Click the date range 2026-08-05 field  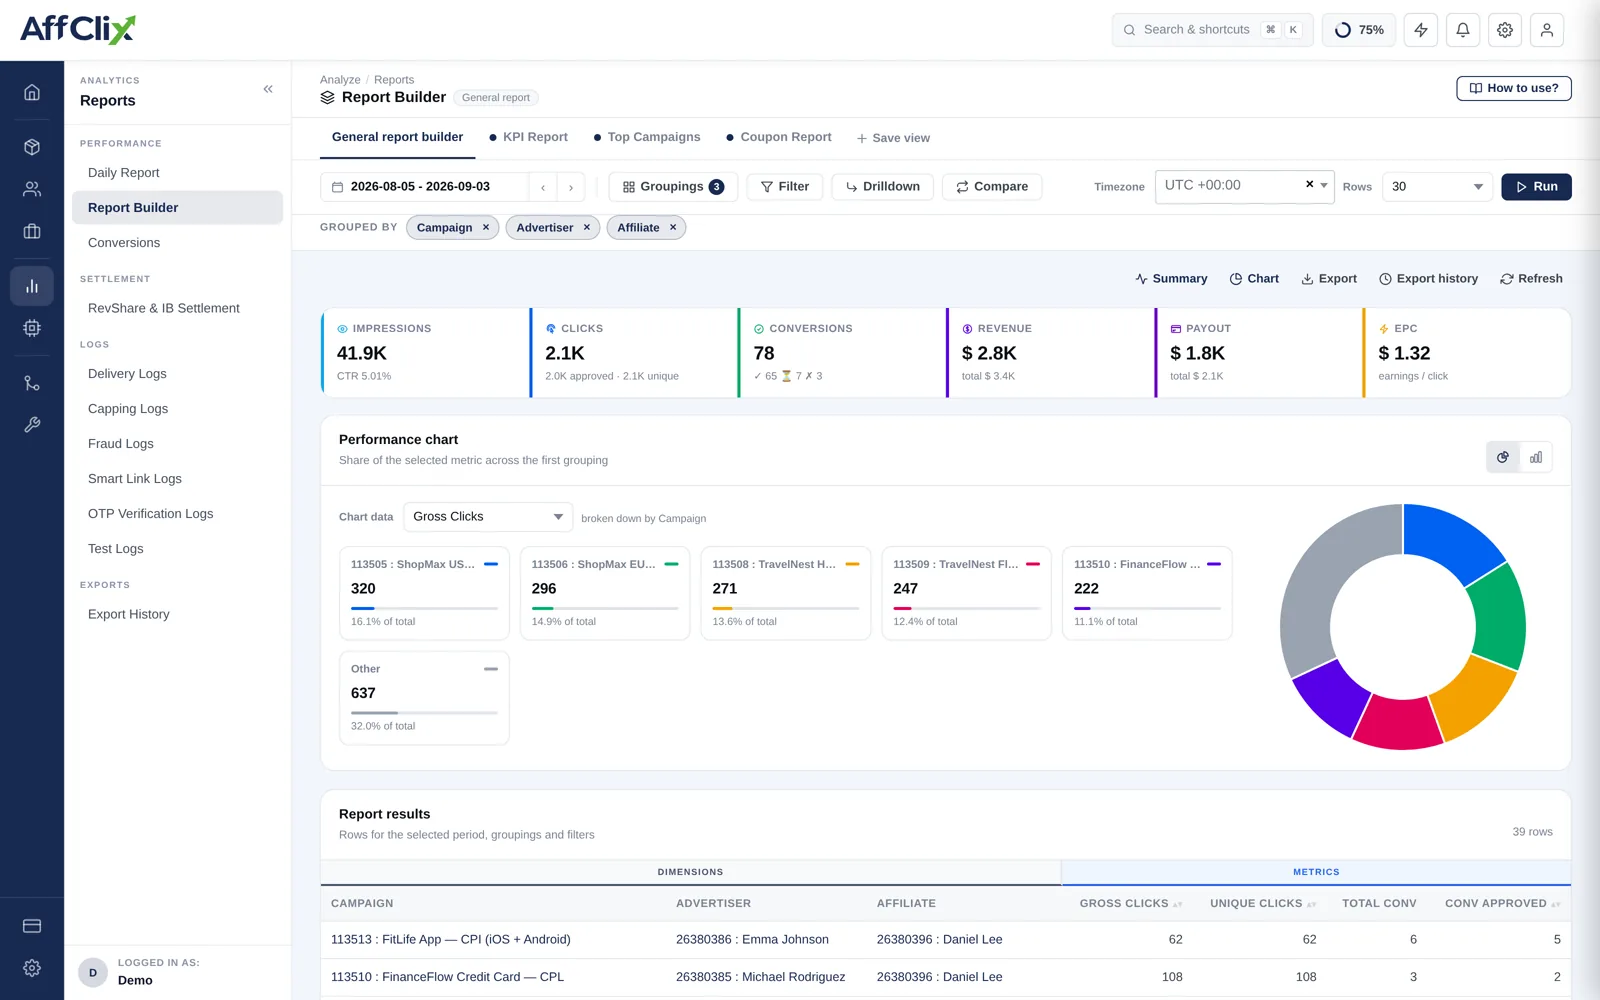pos(425,187)
